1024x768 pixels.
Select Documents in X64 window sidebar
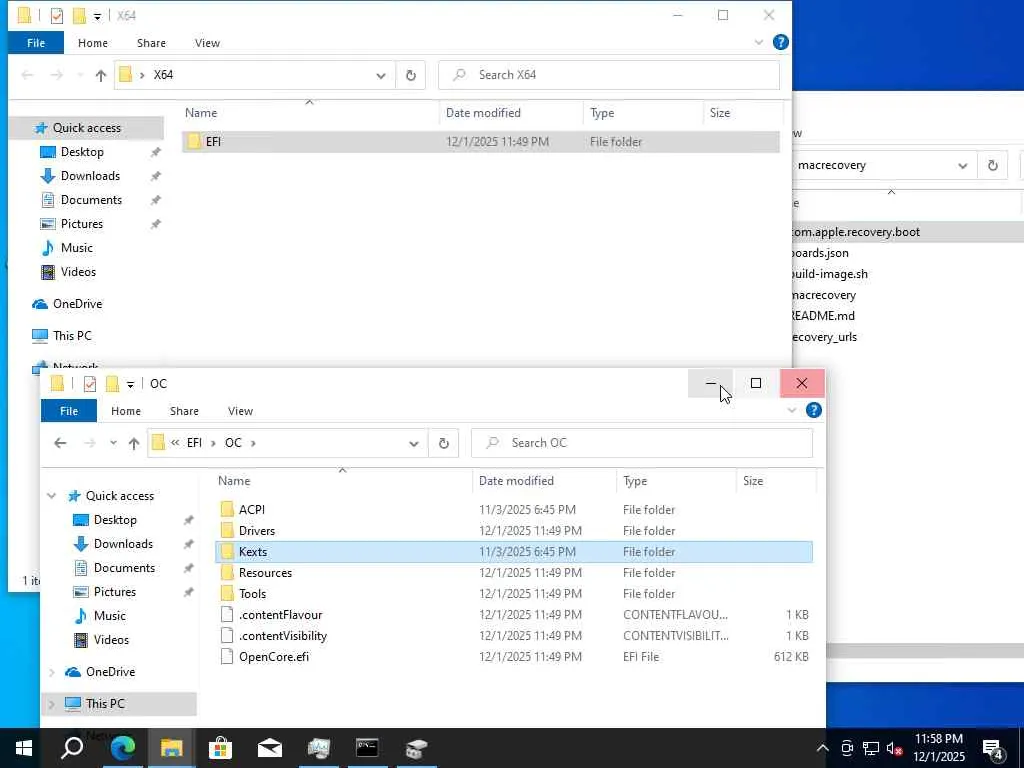pyautogui.click(x=91, y=200)
